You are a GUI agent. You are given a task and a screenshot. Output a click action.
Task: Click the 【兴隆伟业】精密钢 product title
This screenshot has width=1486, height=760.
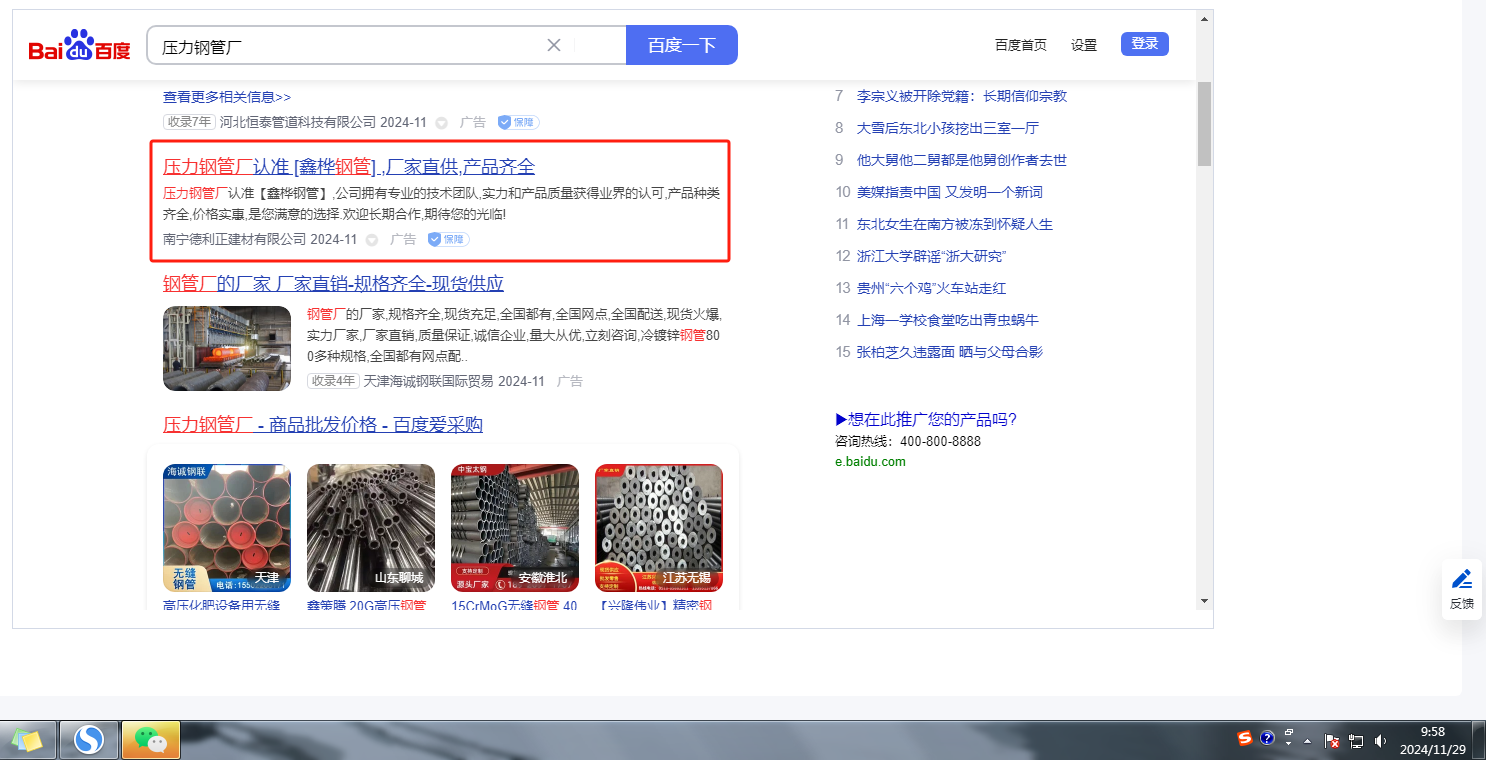[656, 605]
